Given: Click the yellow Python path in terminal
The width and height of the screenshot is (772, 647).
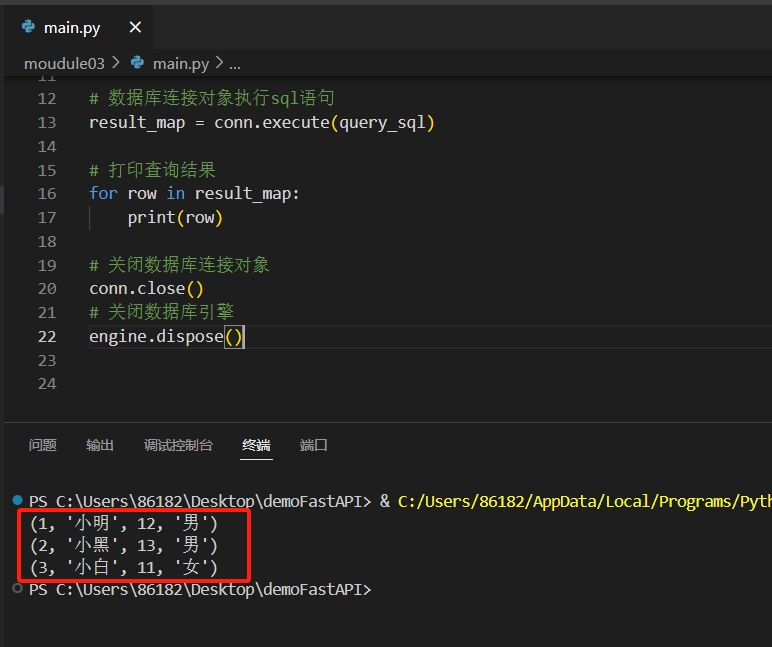Looking at the screenshot, I should coord(585,501).
